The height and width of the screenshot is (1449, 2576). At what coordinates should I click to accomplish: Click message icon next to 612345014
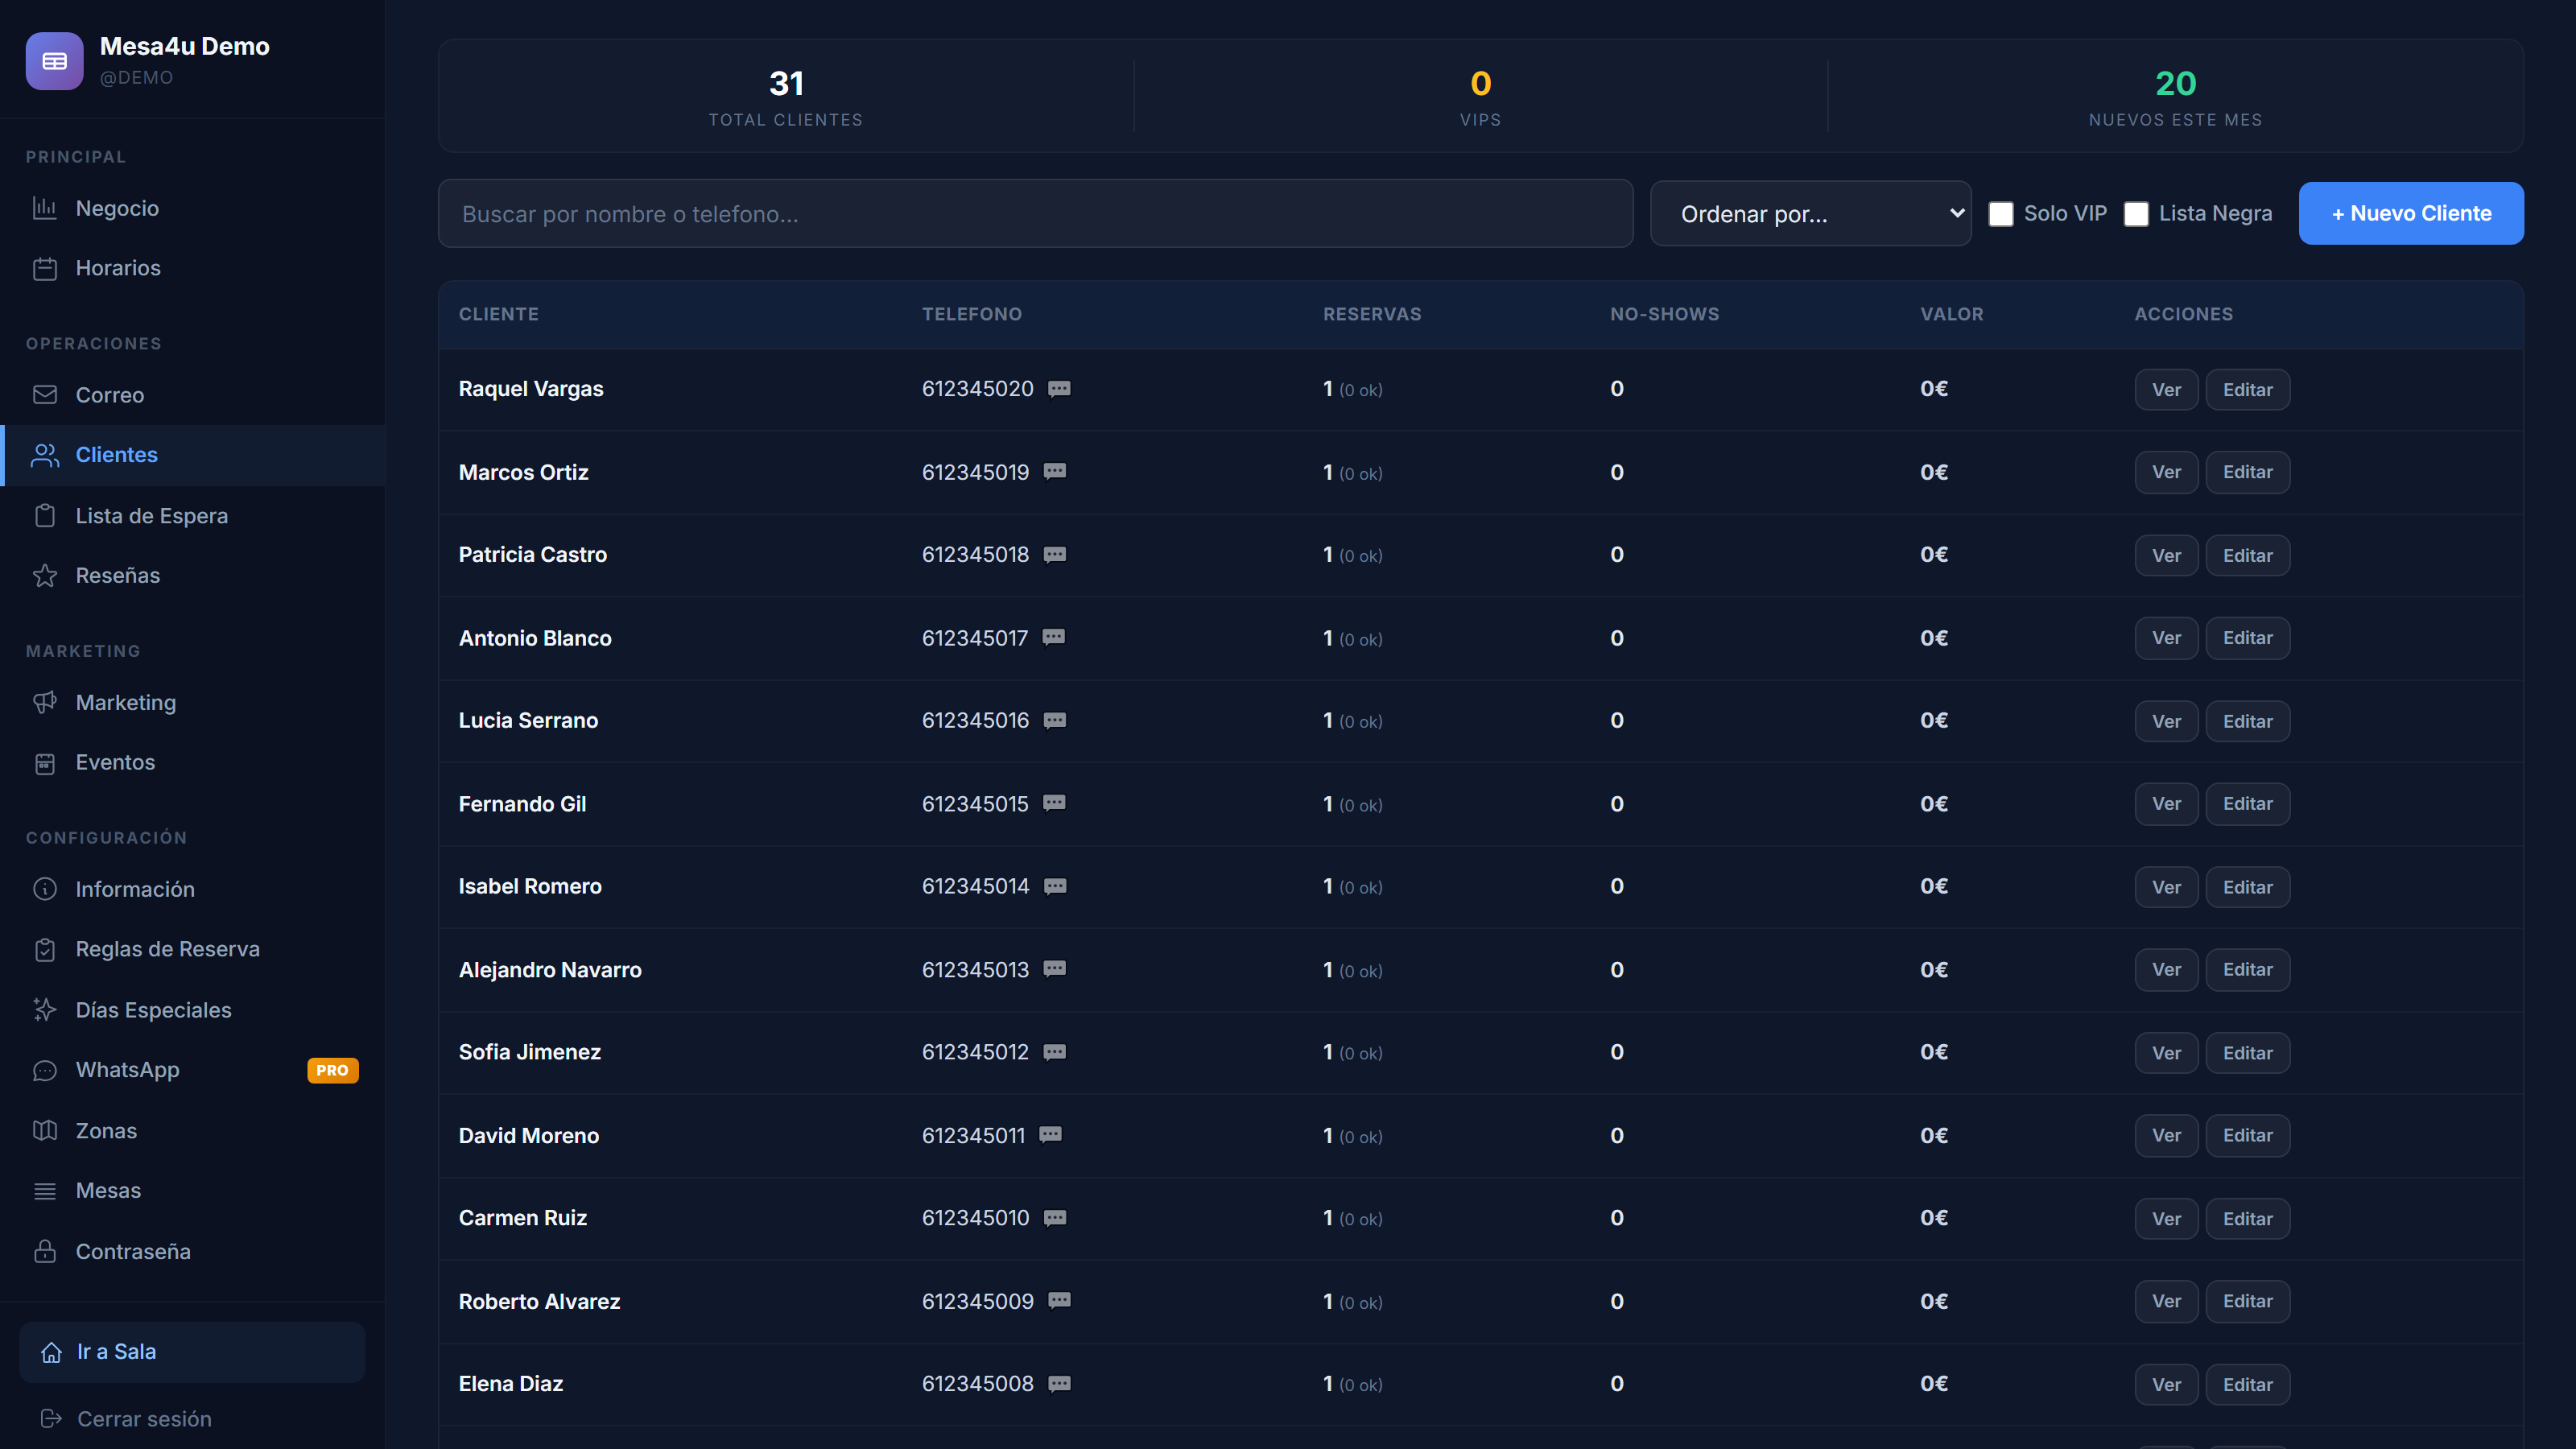click(x=1055, y=887)
